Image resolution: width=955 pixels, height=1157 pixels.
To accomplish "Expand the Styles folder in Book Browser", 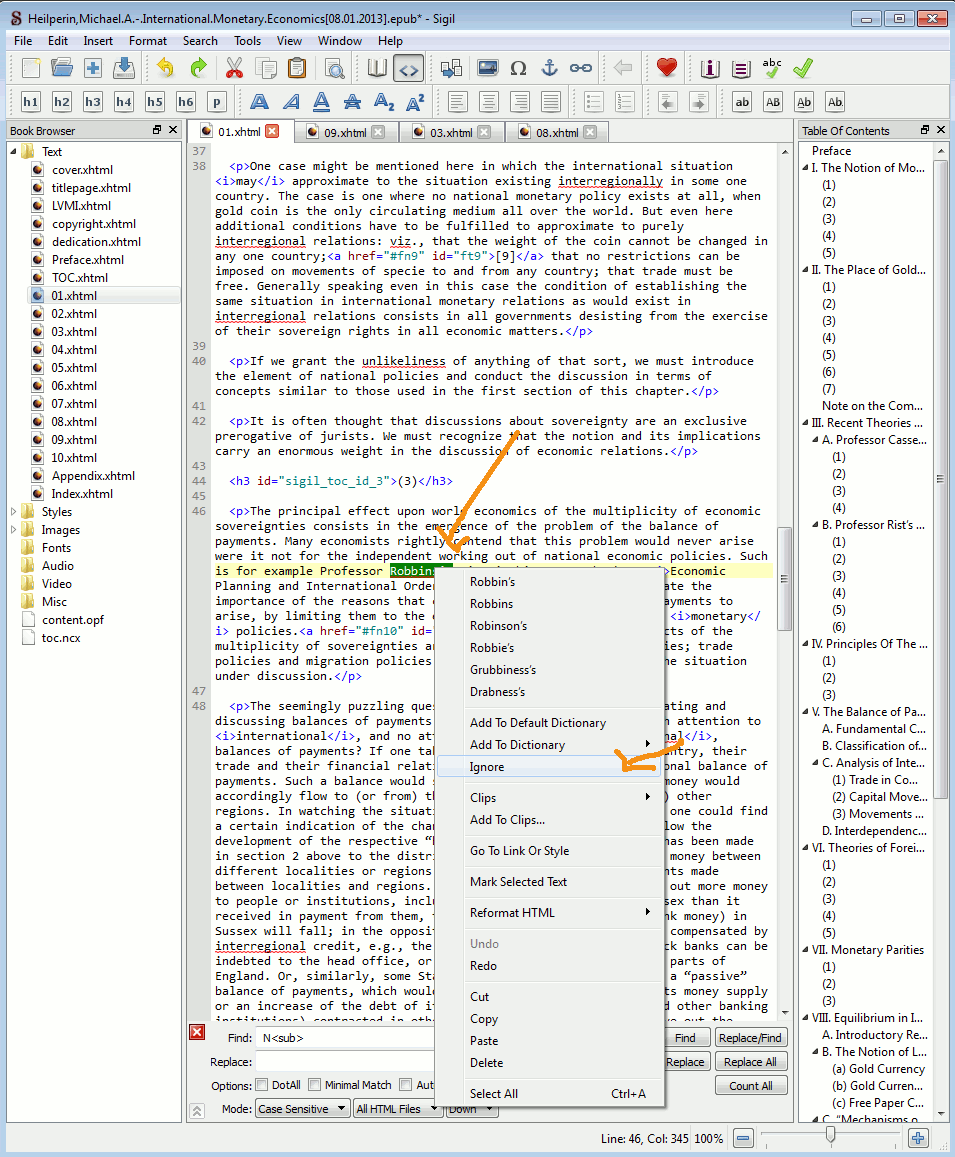I will tap(14, 512).
